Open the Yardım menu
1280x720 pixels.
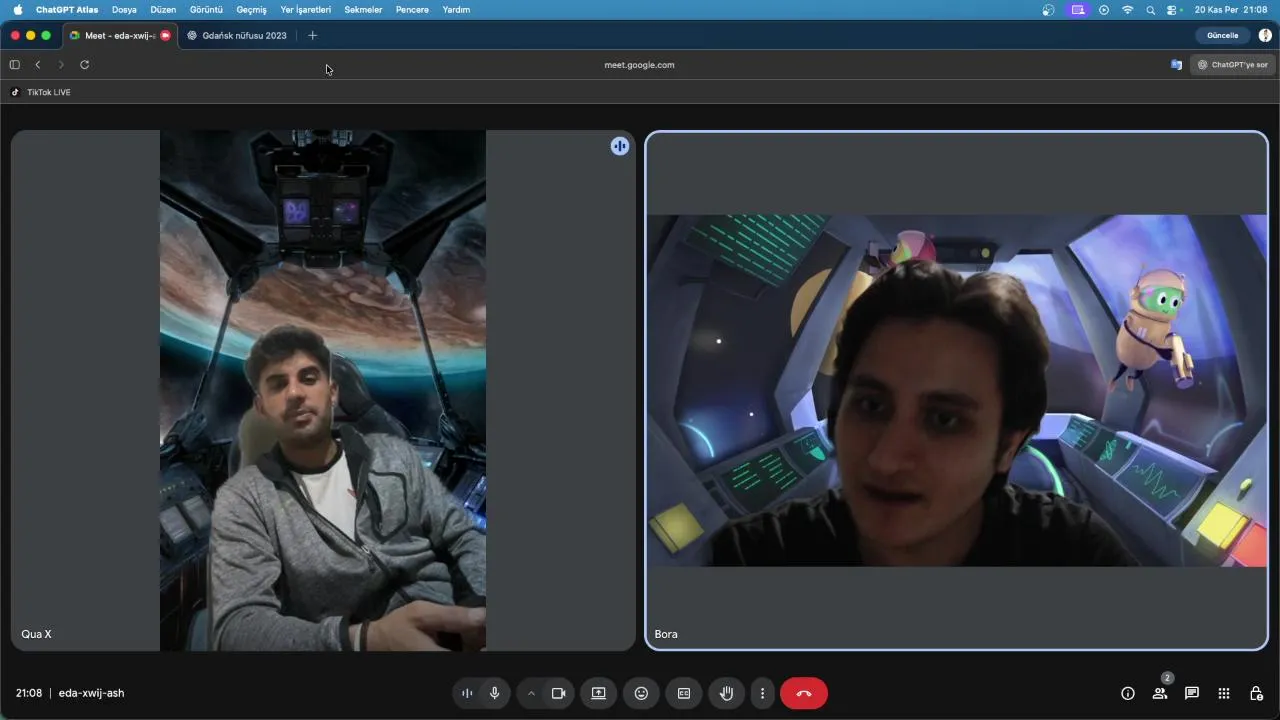456,10
